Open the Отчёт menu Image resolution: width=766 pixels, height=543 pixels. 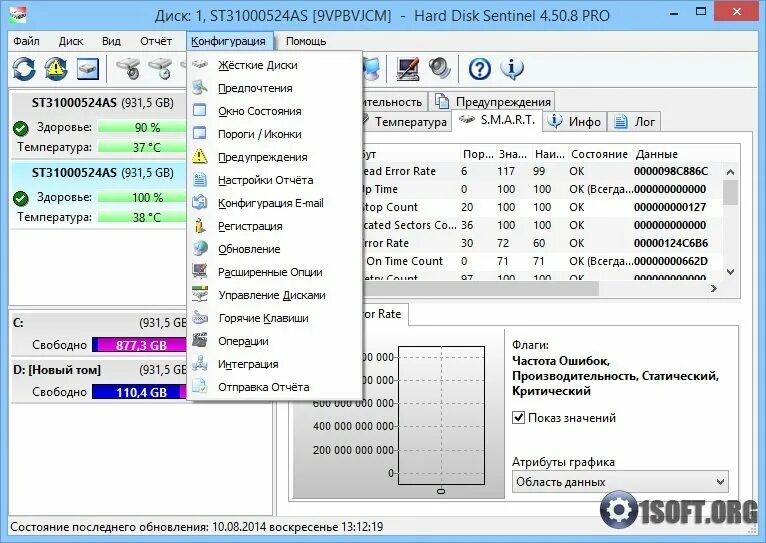(156, 41)
